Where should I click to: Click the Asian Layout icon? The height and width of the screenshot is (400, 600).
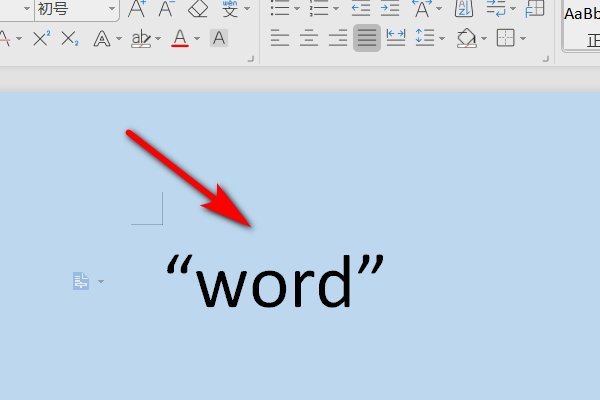422,8
